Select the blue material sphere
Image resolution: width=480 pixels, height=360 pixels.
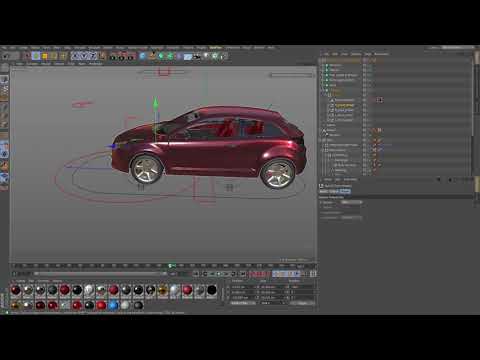(113, 305)
